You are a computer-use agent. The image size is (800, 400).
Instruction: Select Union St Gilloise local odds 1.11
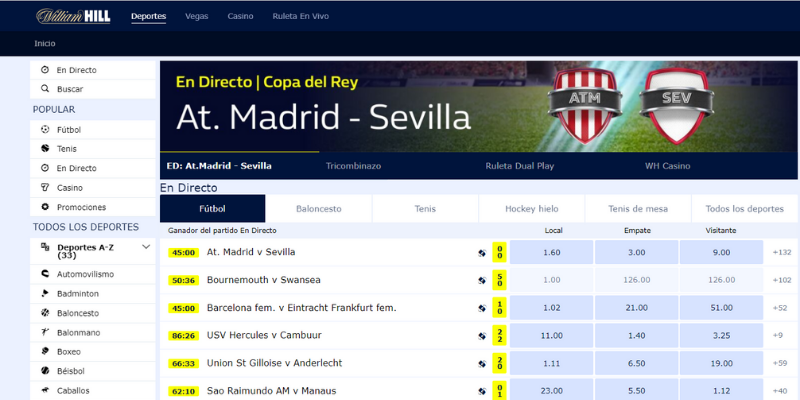pos(552,363)
